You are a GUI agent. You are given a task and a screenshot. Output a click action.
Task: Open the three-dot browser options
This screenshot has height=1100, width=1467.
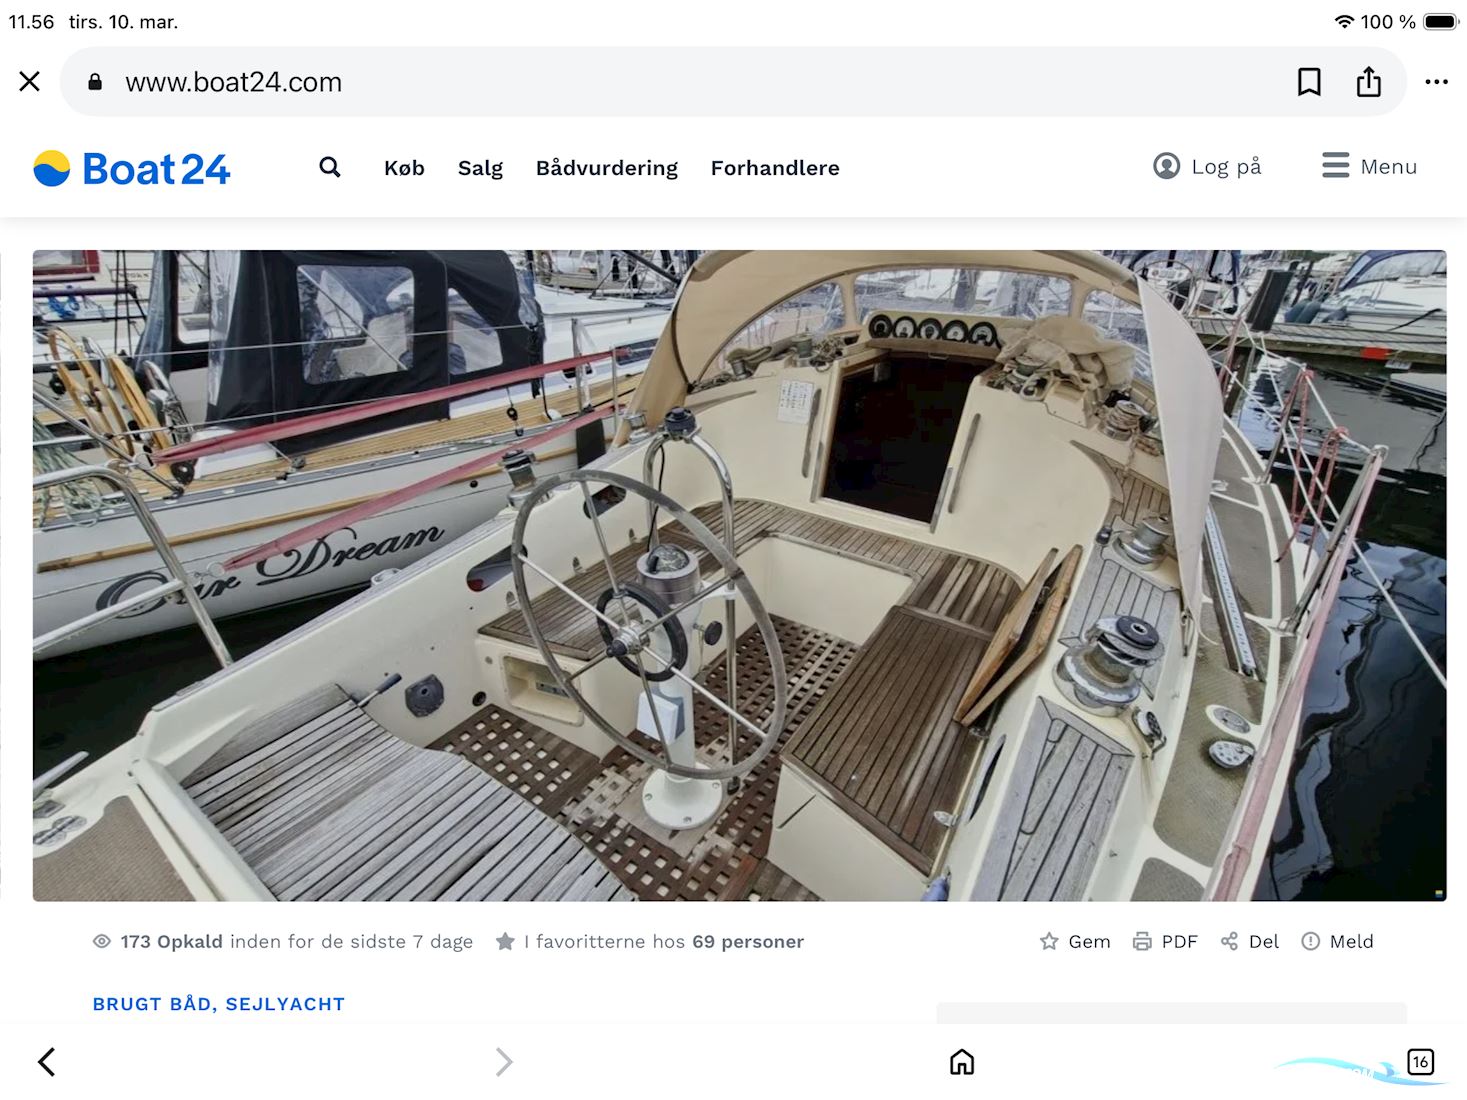coord(1436,82)
